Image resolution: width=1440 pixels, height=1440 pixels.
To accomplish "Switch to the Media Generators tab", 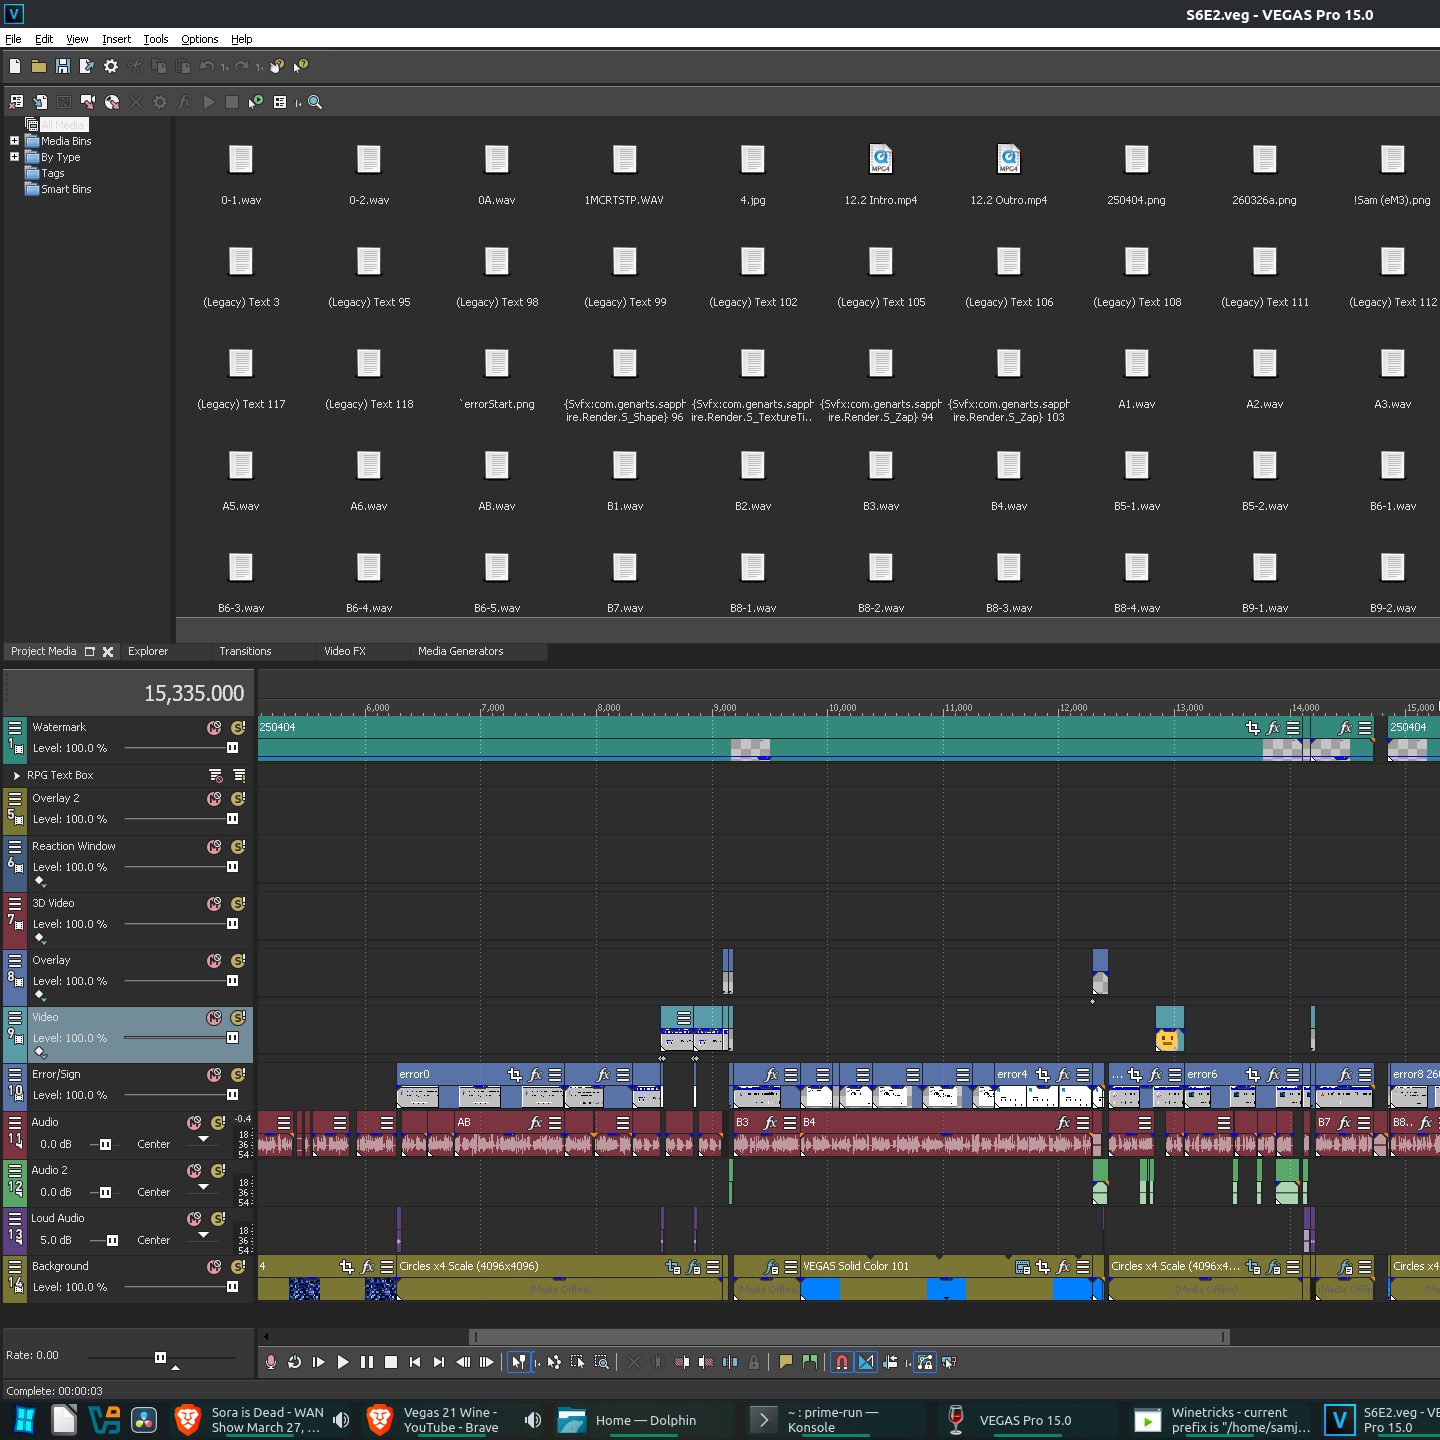I will (x=460, y=652).
